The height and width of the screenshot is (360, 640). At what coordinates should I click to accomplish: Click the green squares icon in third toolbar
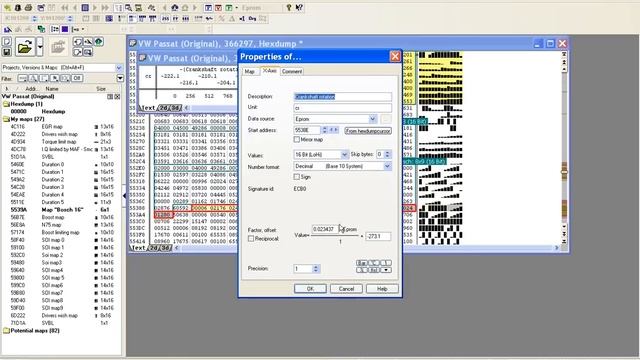click(x=41, y=29)
